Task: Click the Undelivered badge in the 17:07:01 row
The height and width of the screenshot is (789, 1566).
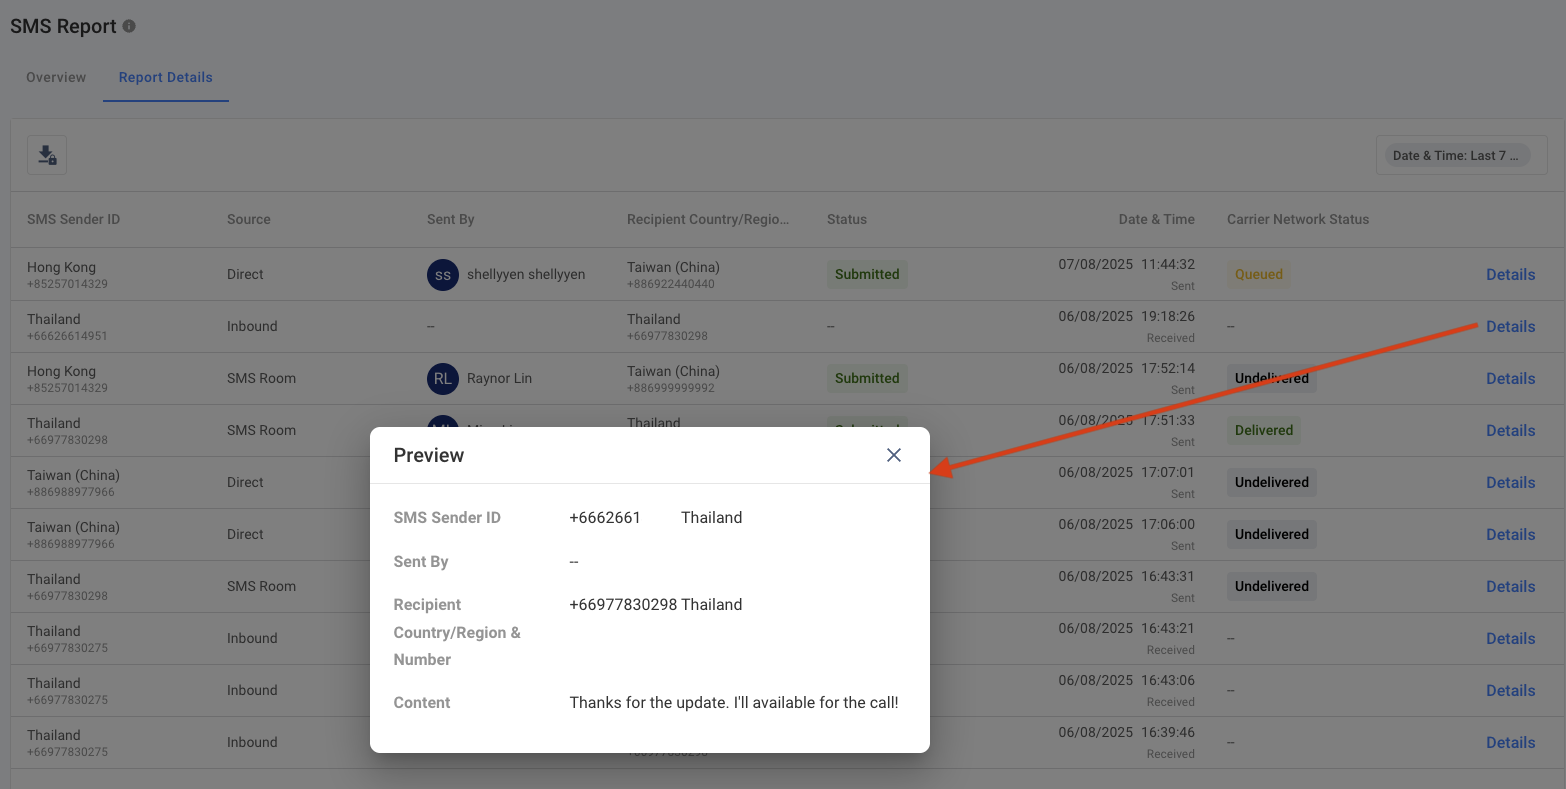Action: [1272, 482]
